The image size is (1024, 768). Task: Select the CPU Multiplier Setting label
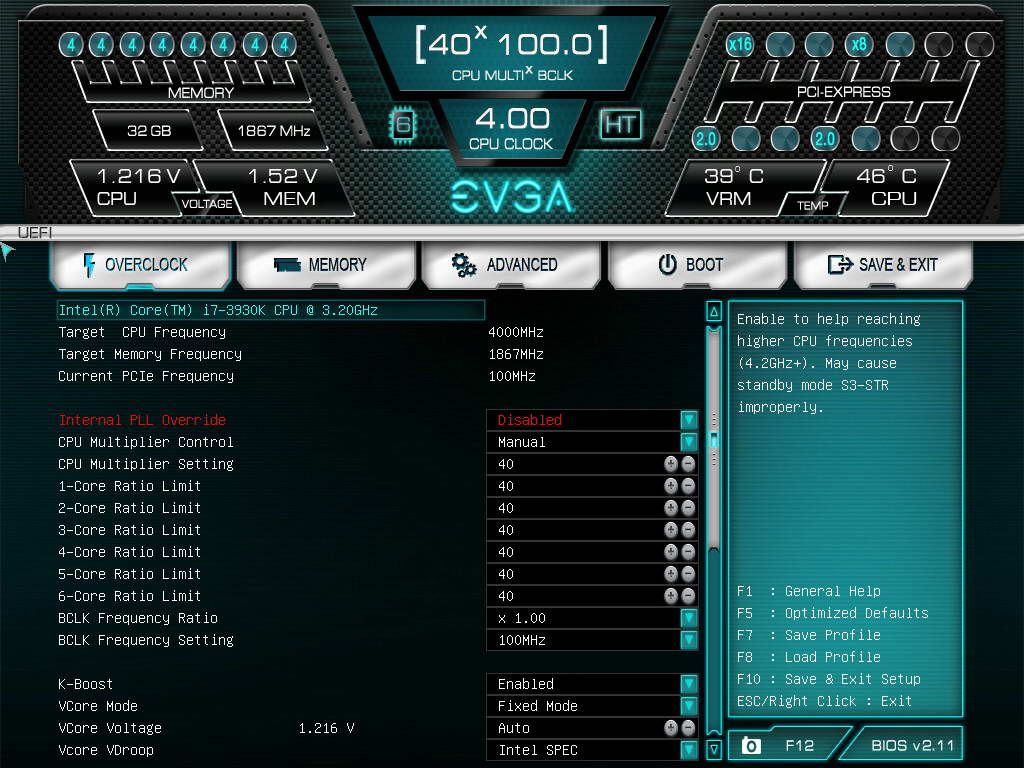pyautogui.click(x=146, y=464)
